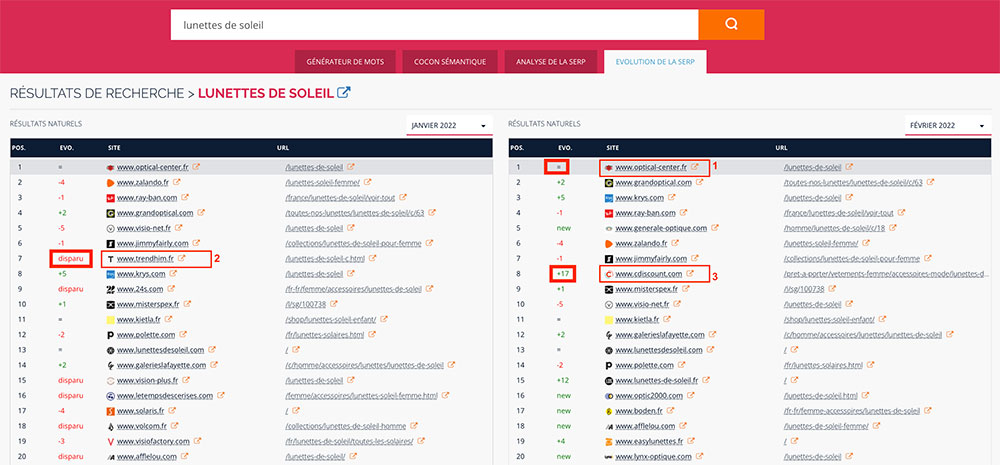
Task: Go to the Analyse de la SERP tab
Action: [x=550, y=62]
